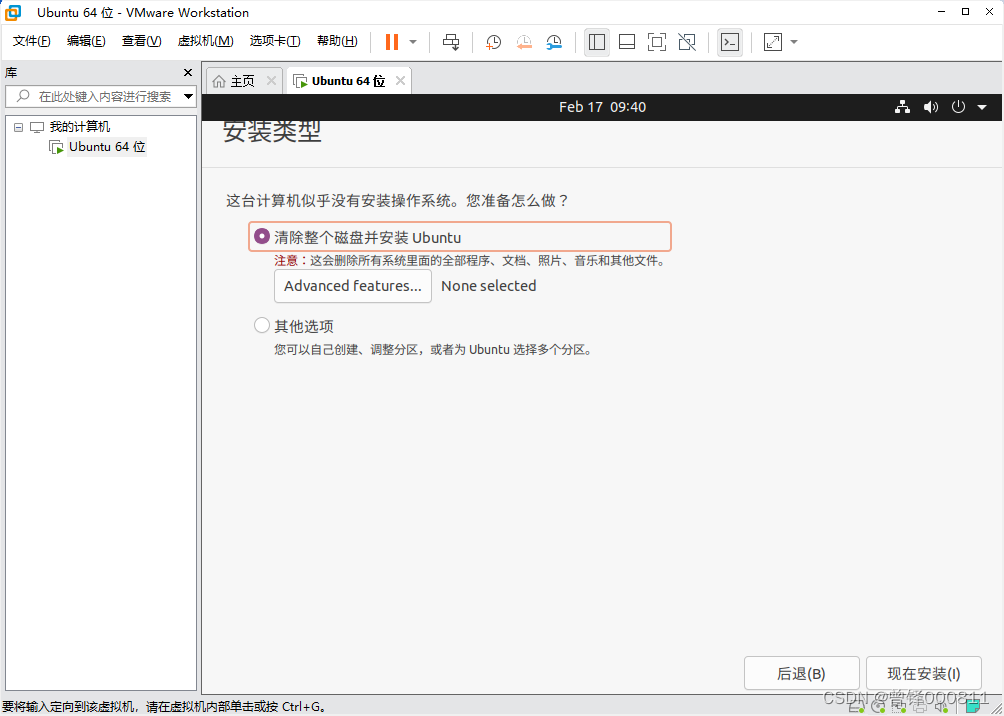Click the stretch guest display icon
Screen dimensions: 1004x716
[x=773, y=42]
